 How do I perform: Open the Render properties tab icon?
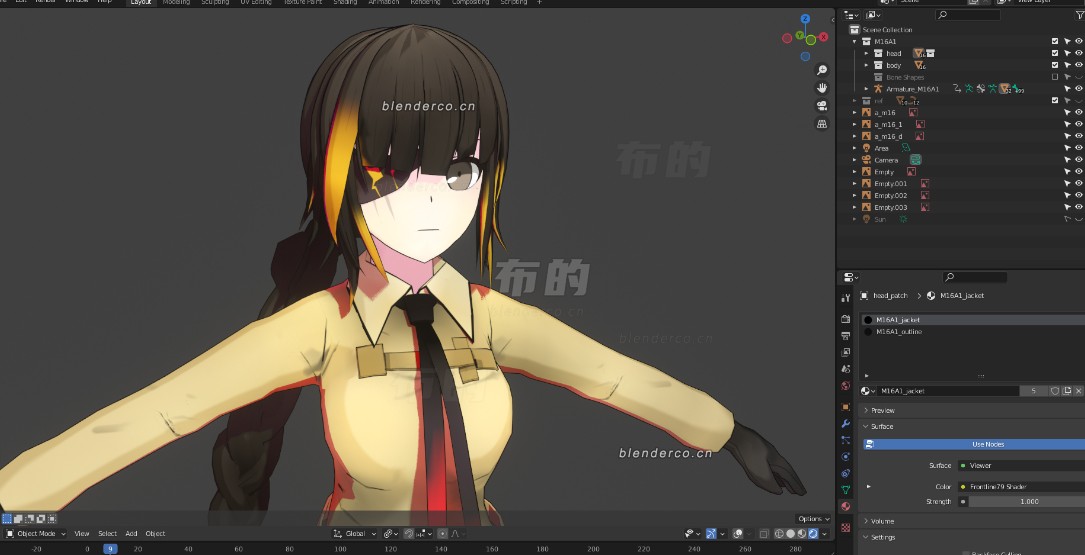(846, 319)
